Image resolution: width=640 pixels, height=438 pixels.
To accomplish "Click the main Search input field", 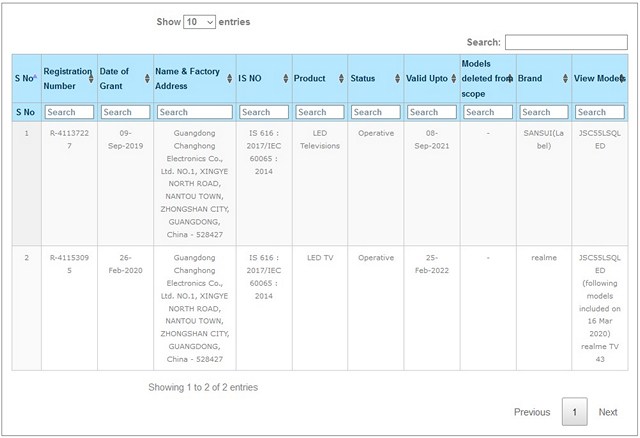I will click(566, 42).
